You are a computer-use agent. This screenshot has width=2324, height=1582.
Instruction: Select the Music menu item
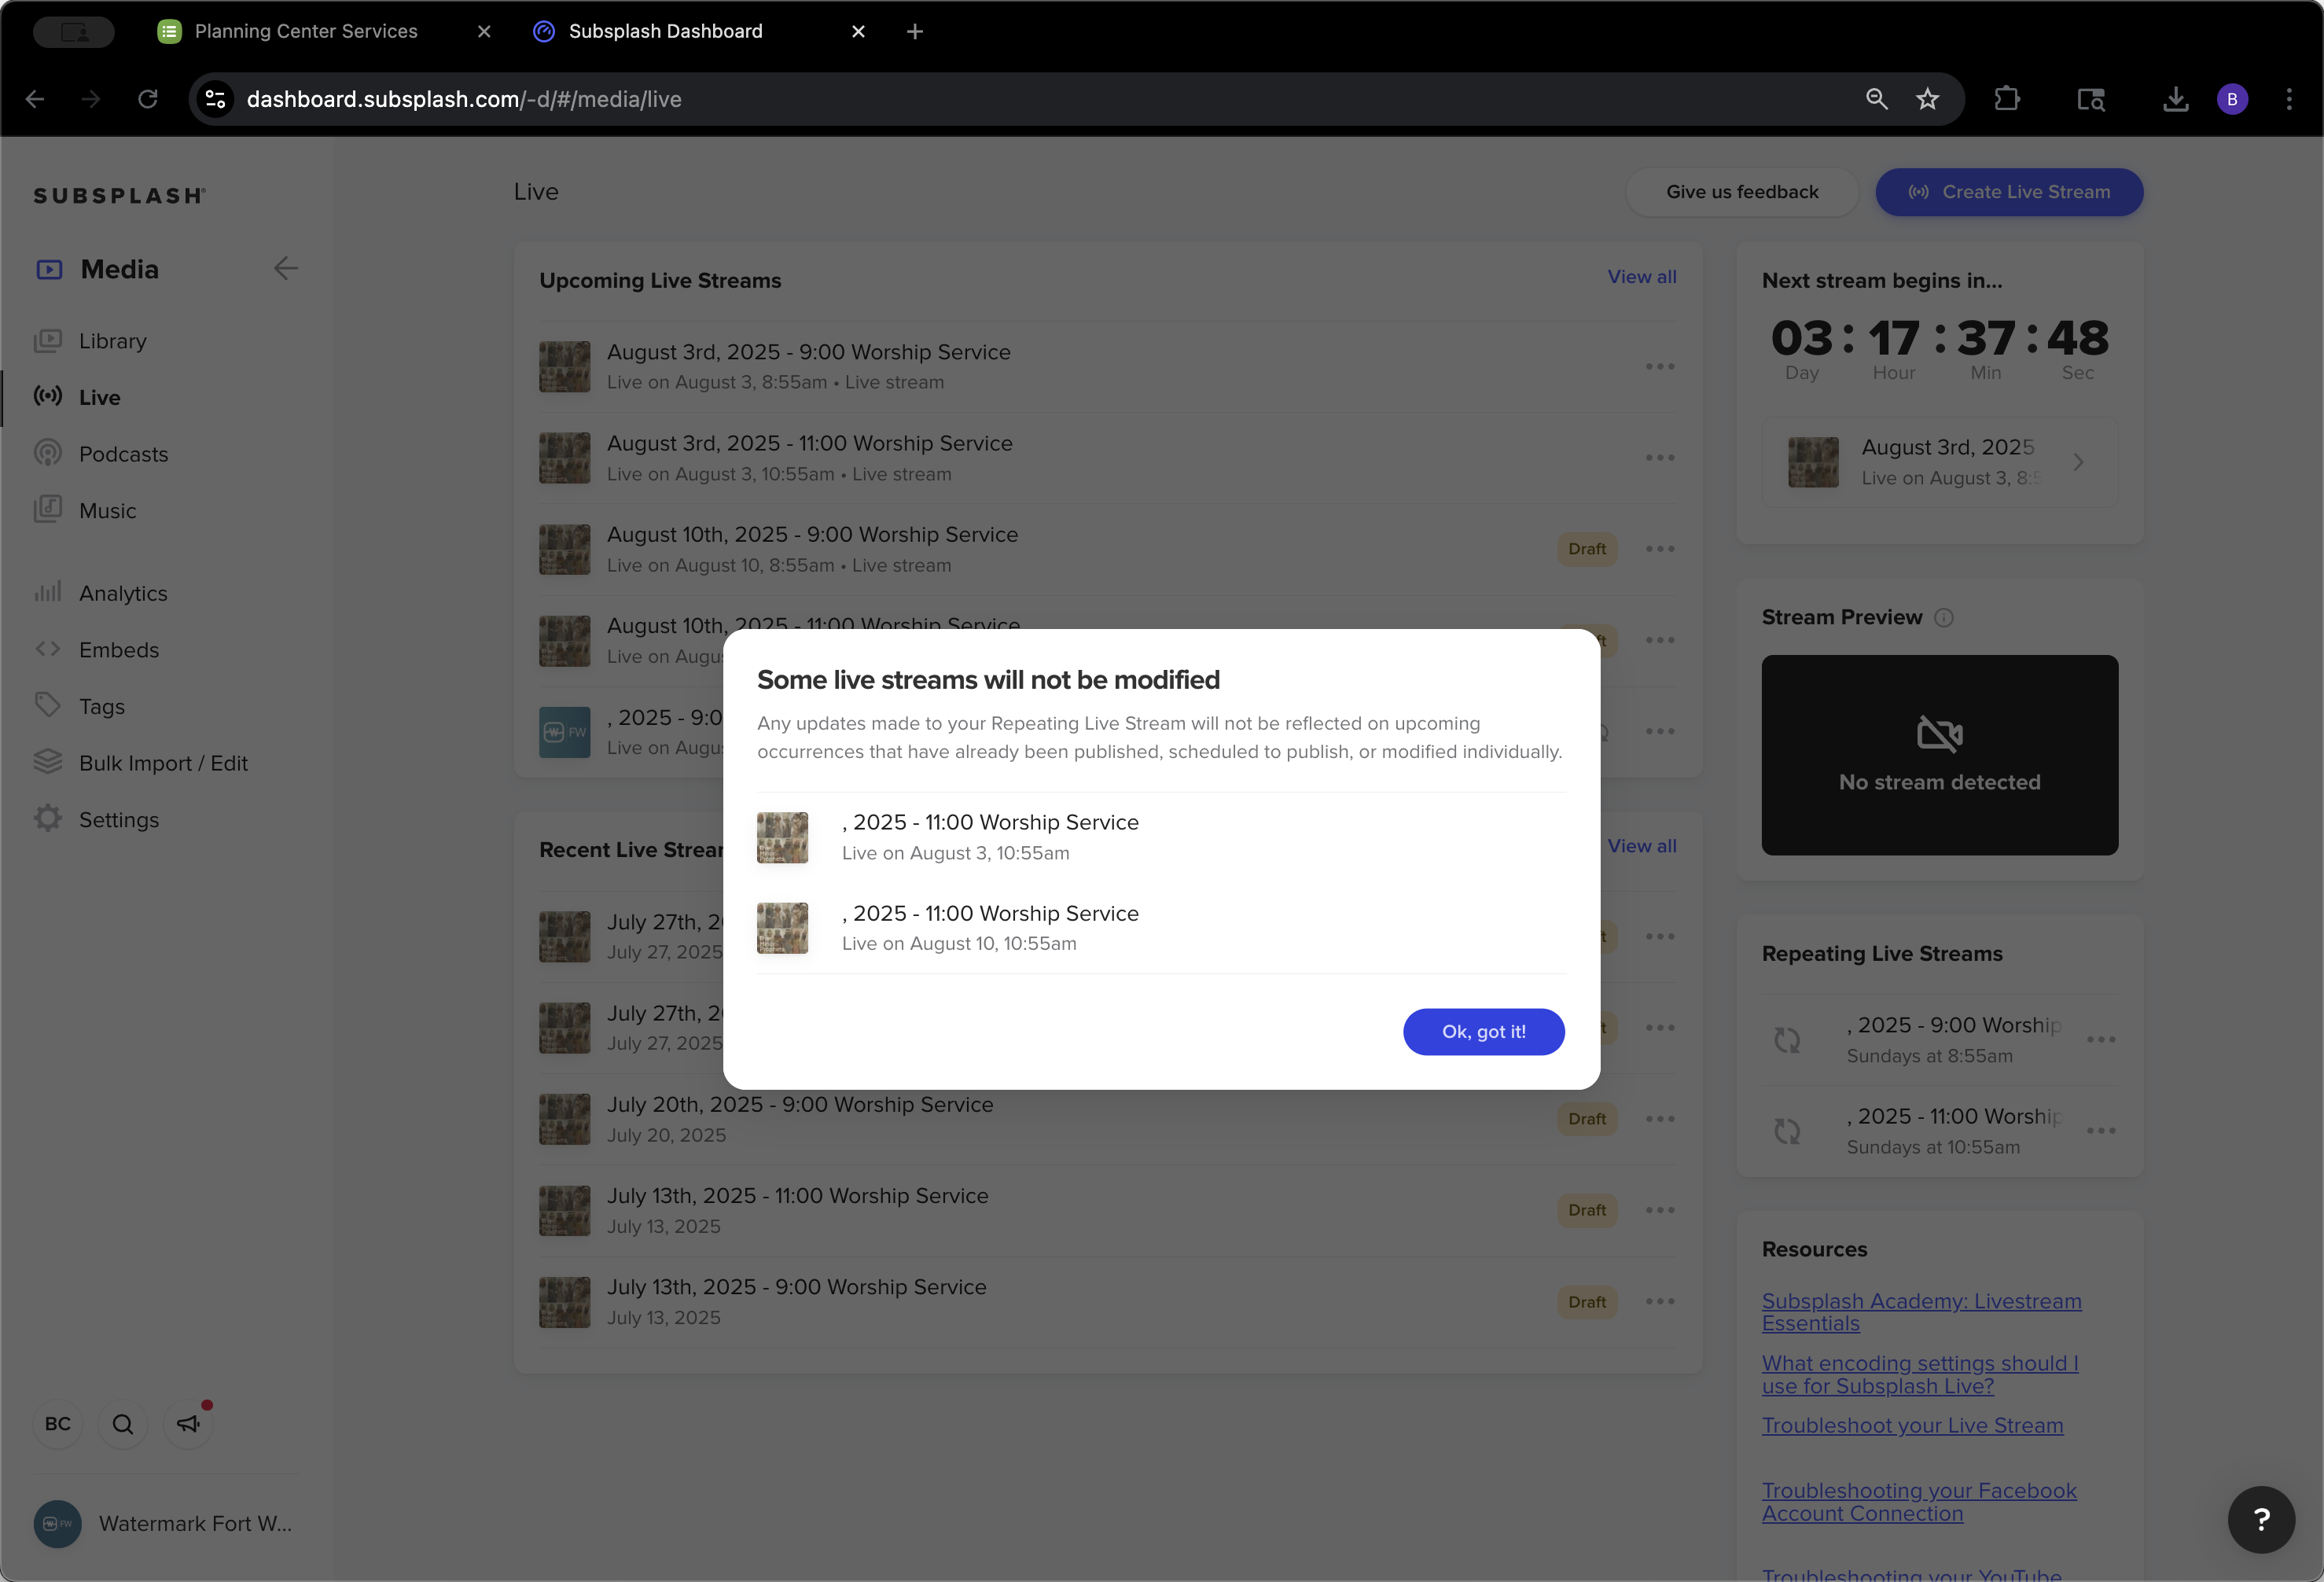[107, 511]
